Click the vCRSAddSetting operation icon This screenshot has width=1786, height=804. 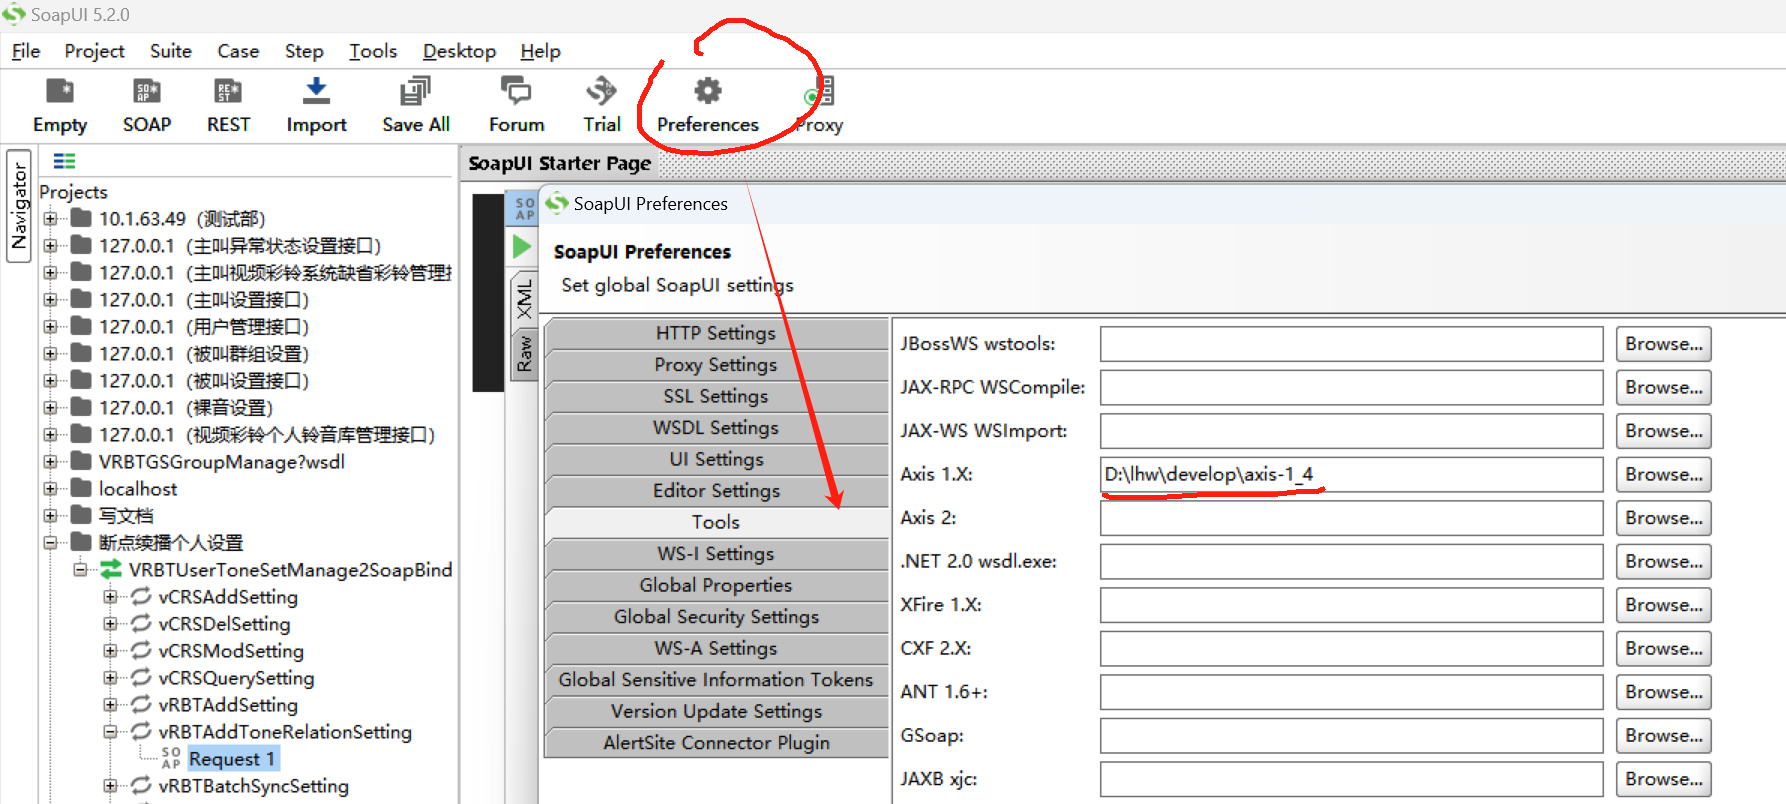(141, 597)
